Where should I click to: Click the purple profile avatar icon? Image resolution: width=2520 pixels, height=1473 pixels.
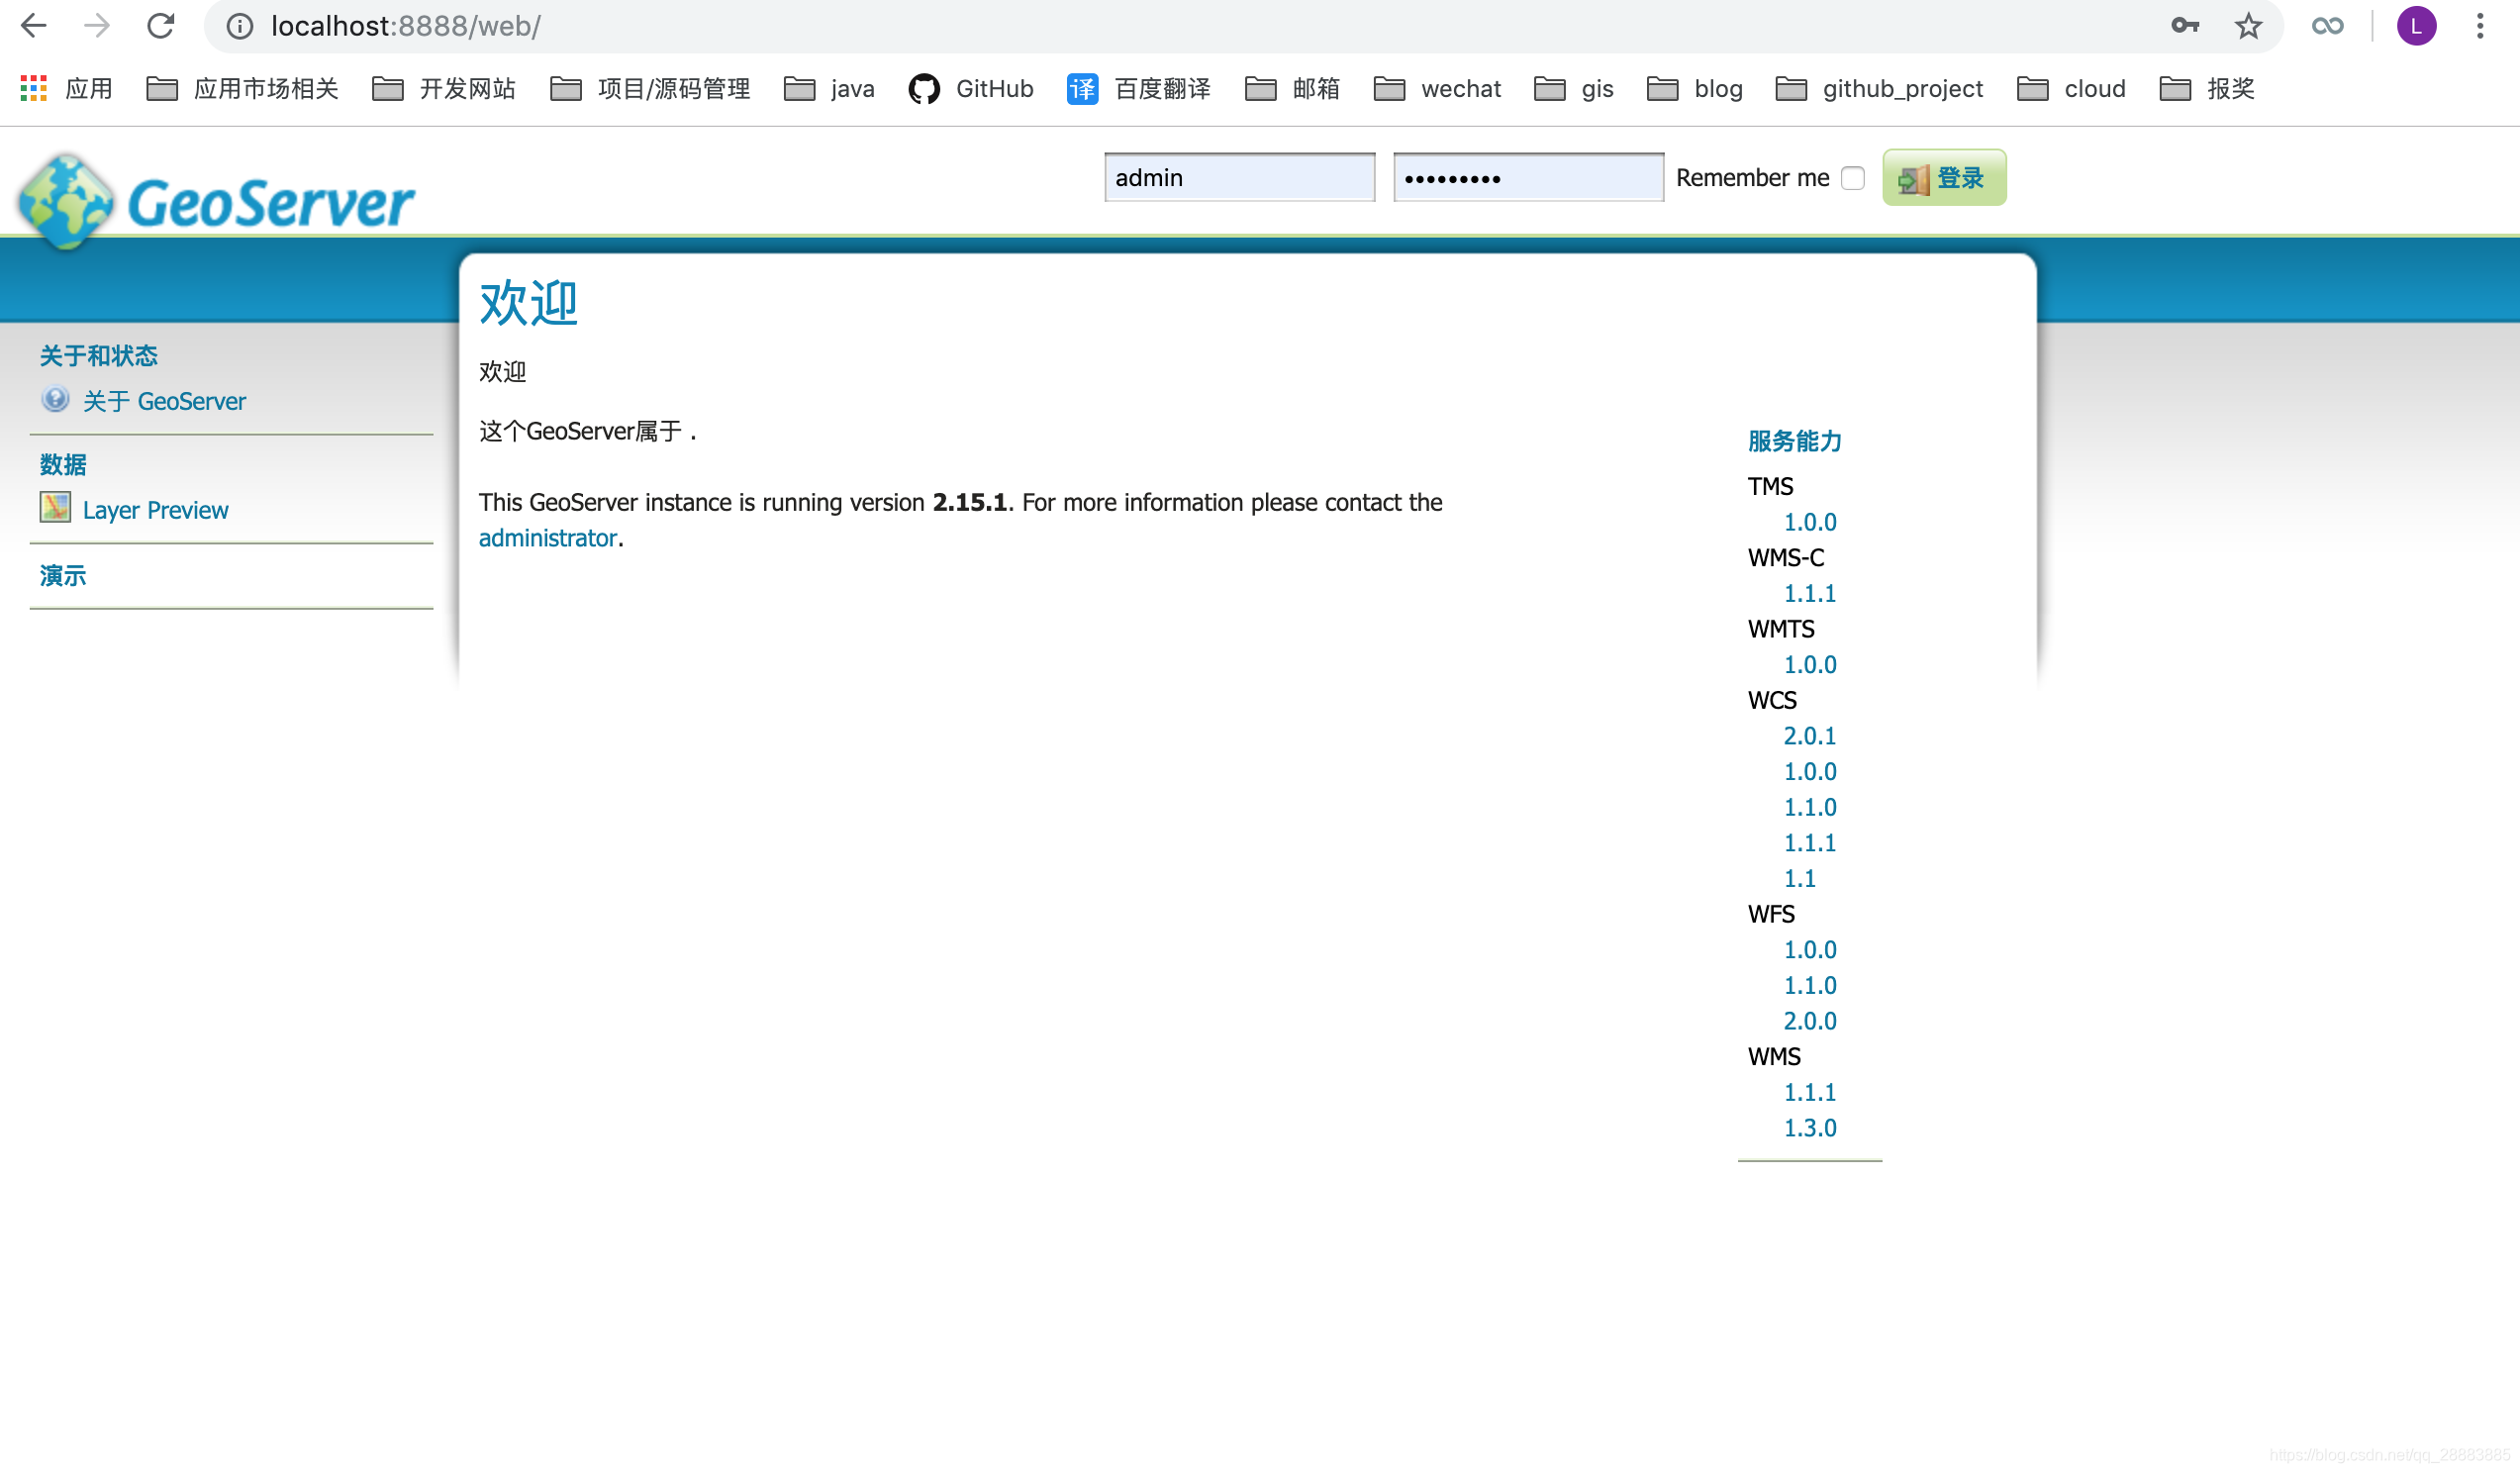point(2416,26)
